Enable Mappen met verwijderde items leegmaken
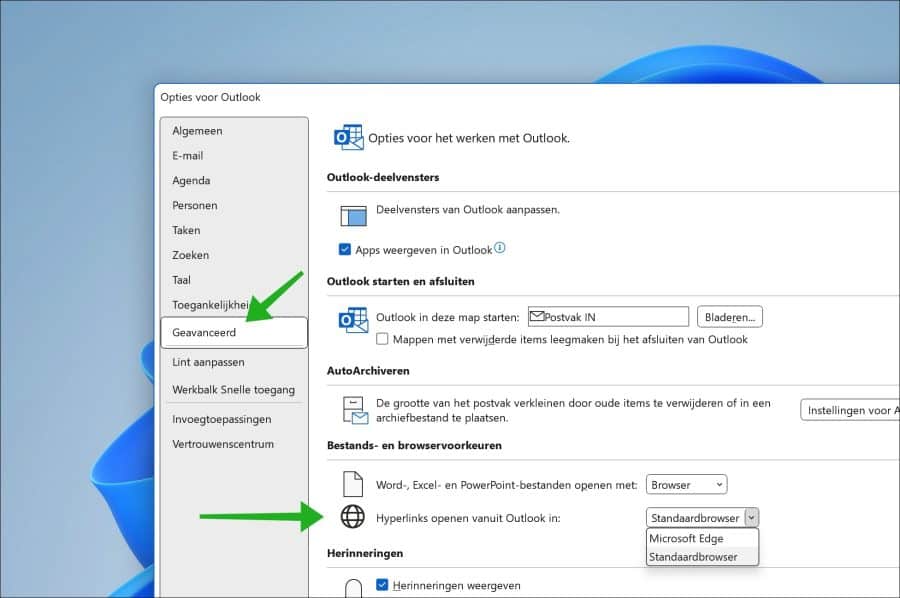Viewport: 900px width, 598px height. pyautogui.click(x=382, y=339)
